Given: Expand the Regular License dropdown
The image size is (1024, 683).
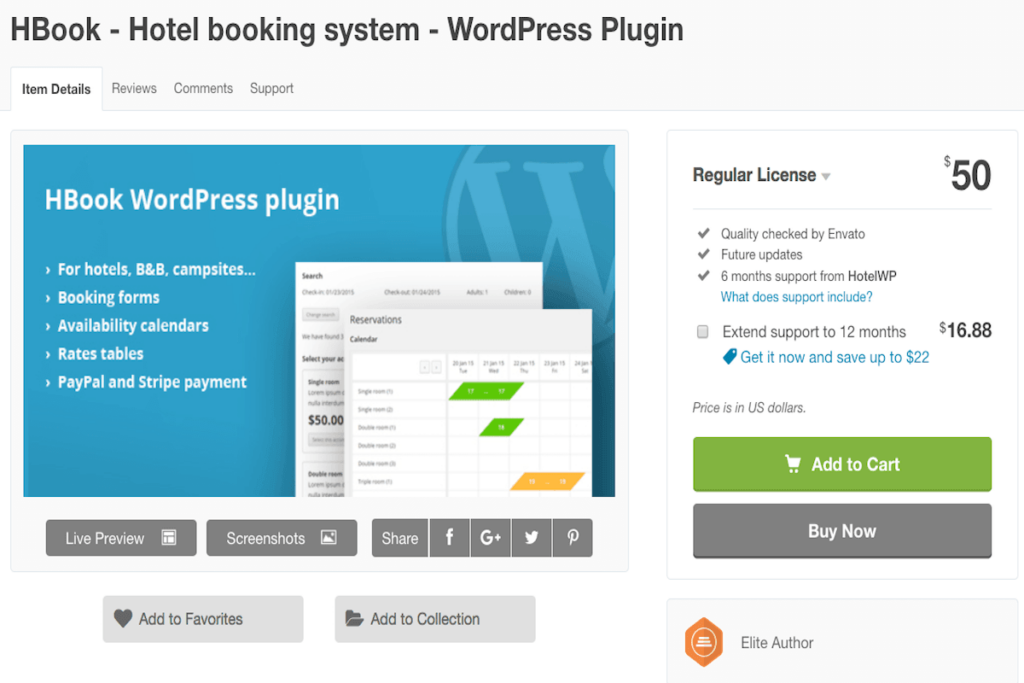Looking at the screenshot, I should click(x=761, y=175).
